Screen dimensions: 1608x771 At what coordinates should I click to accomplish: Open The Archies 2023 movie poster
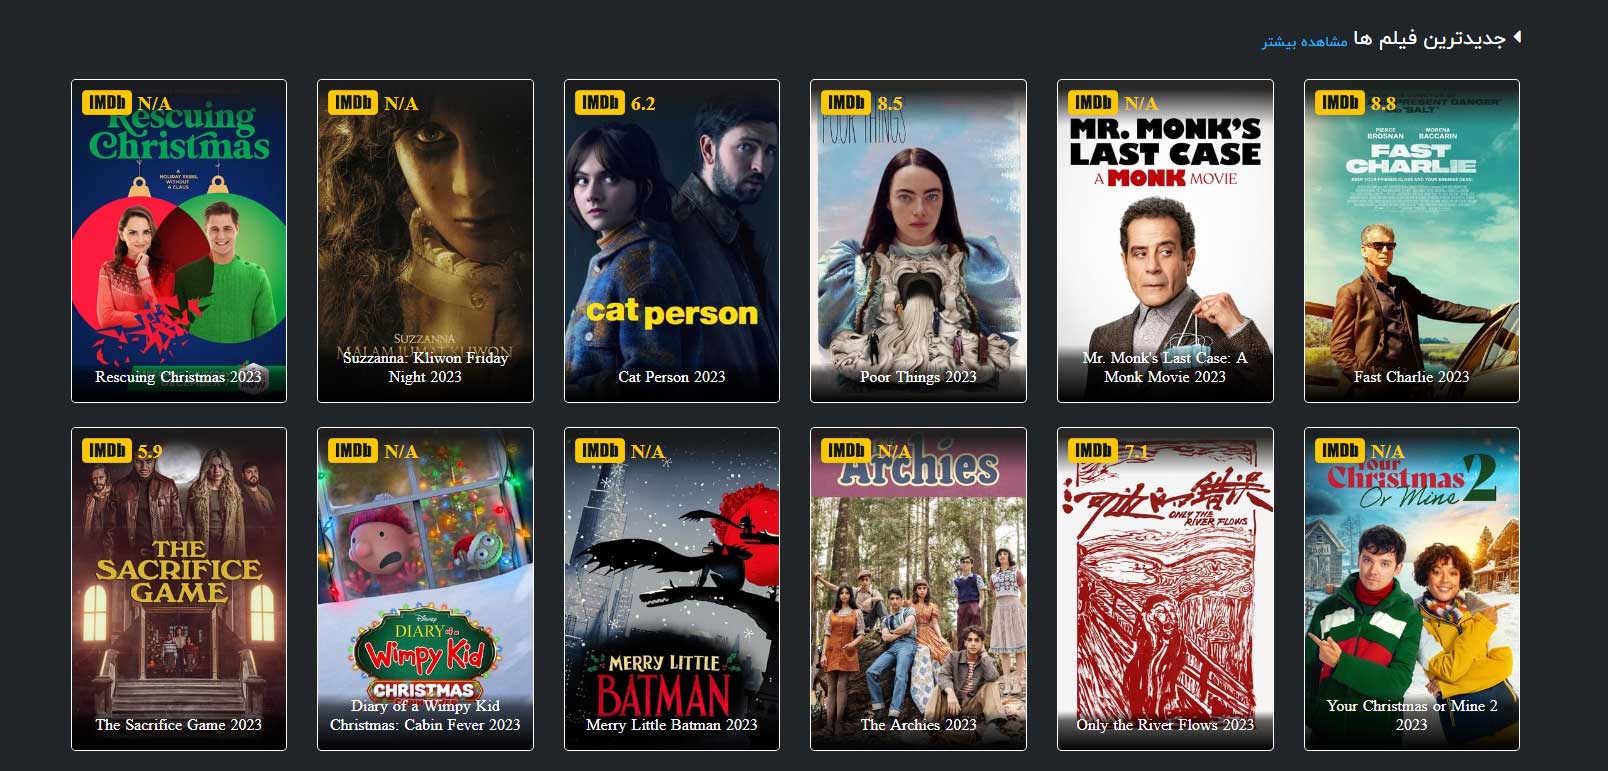(918, 589)
